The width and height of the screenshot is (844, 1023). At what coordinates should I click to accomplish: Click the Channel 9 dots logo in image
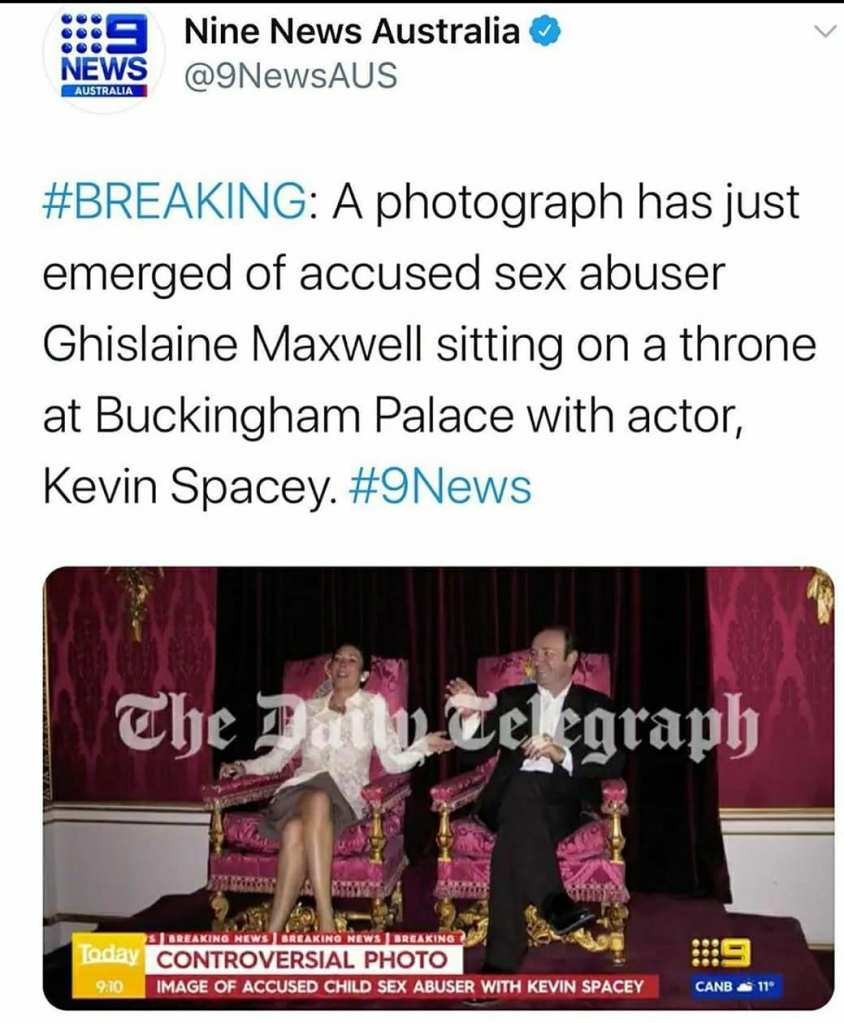pos(721,954)
